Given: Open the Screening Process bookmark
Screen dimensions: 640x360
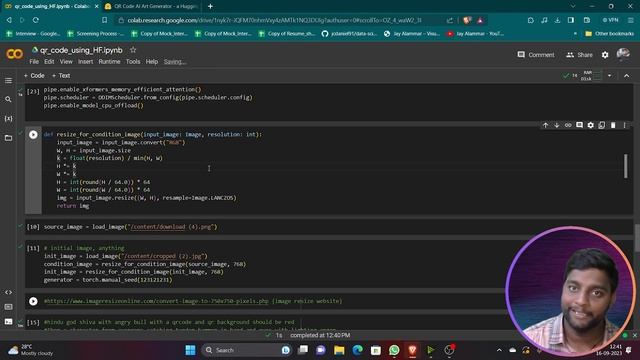Looking at the screenshot, I should 96,33.
